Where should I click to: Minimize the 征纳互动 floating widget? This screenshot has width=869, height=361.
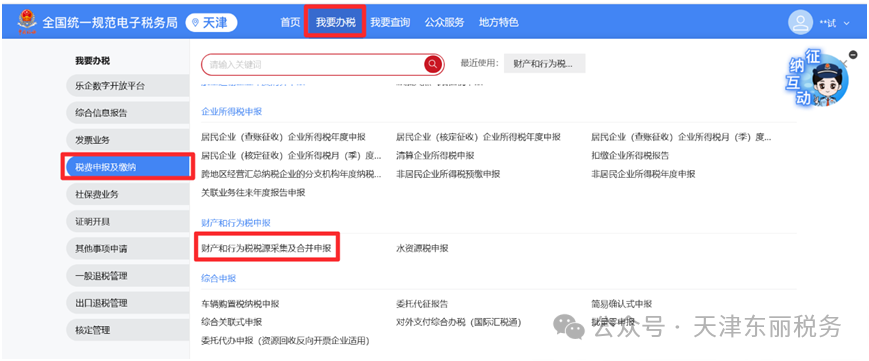853,54
